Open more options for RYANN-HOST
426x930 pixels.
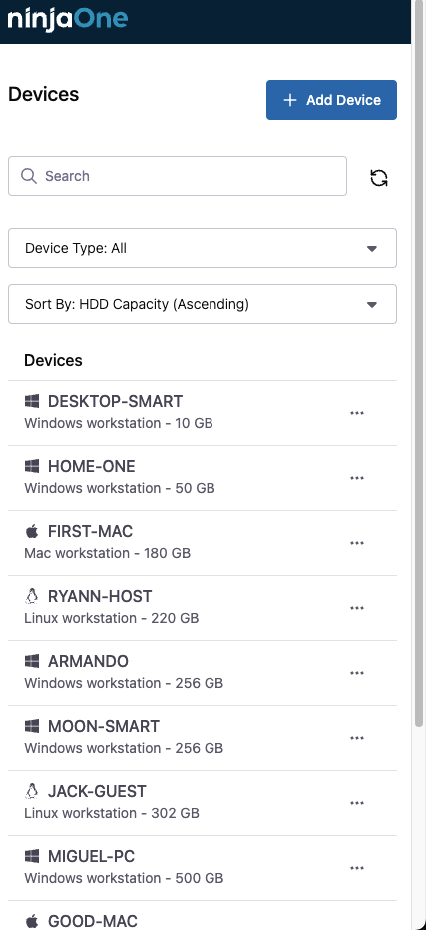[357, 608]
